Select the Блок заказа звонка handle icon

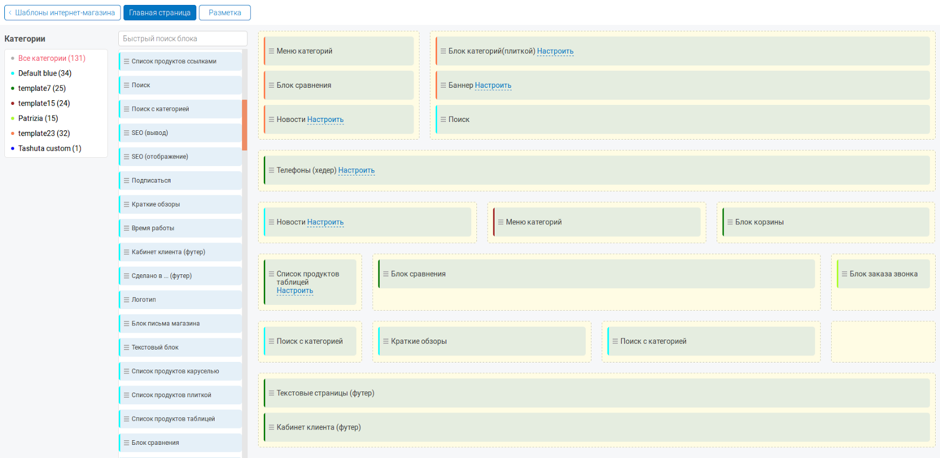coord(844,274)
